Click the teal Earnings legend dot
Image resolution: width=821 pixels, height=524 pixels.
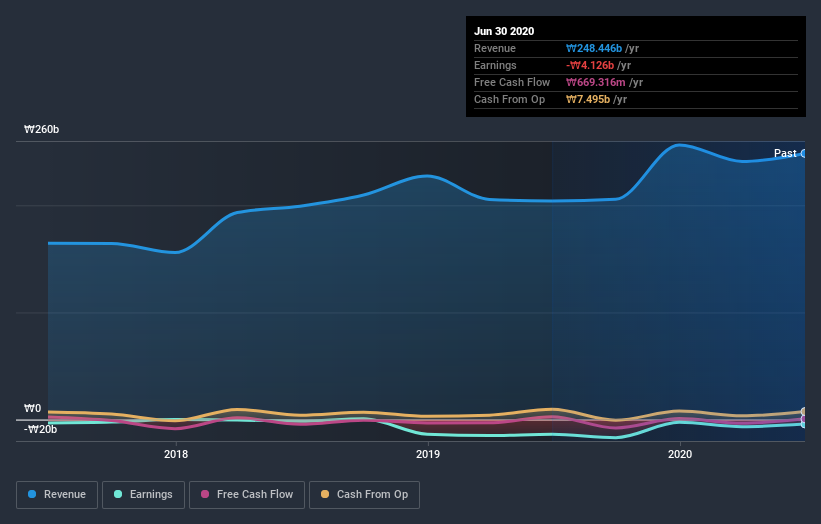(118, 494)
